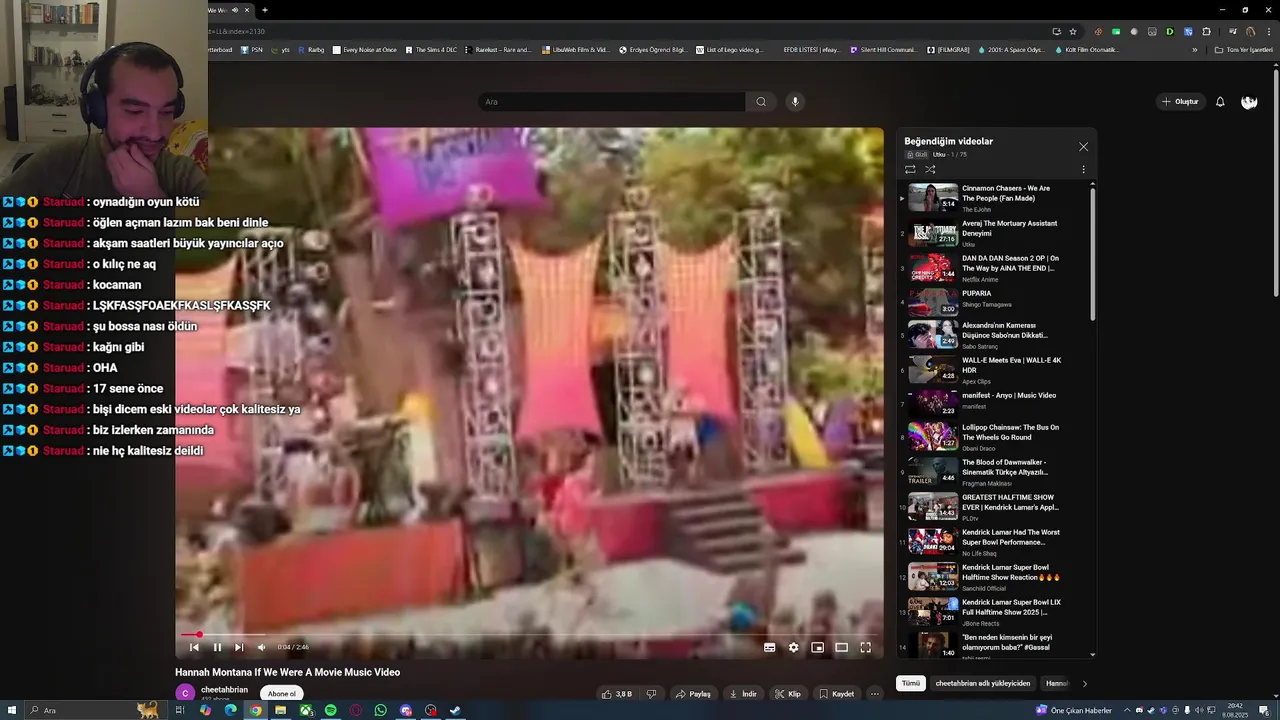The image size is (1280, 720).
Task: Open Every Noise at Once bookmark
Action: tap(365, 49)
